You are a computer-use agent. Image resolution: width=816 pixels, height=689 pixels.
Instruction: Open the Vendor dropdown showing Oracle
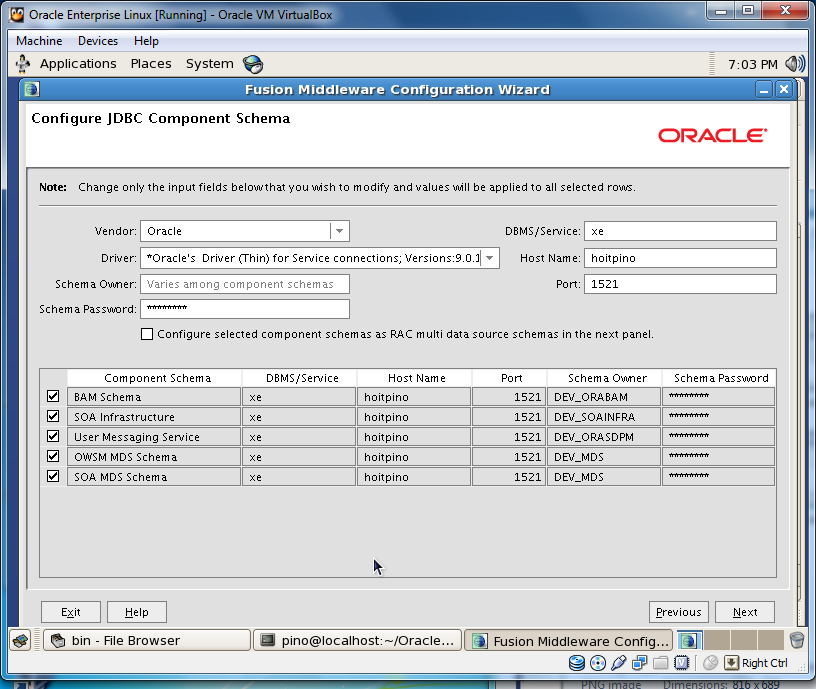(341, 231)
